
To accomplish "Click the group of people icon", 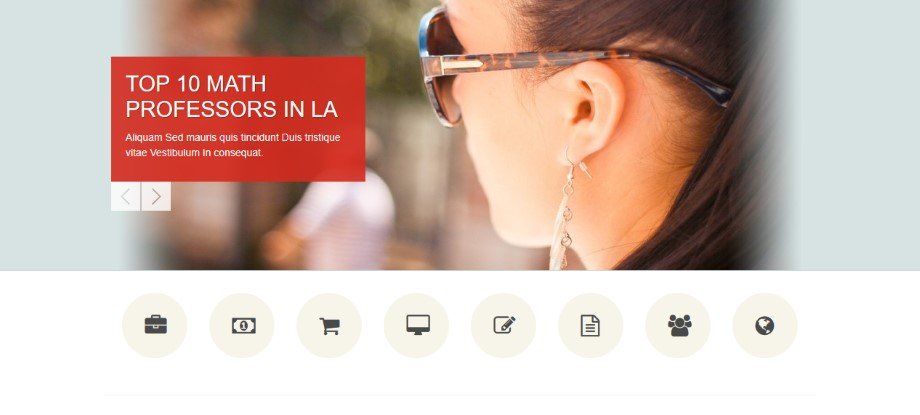I will point(678,325).
